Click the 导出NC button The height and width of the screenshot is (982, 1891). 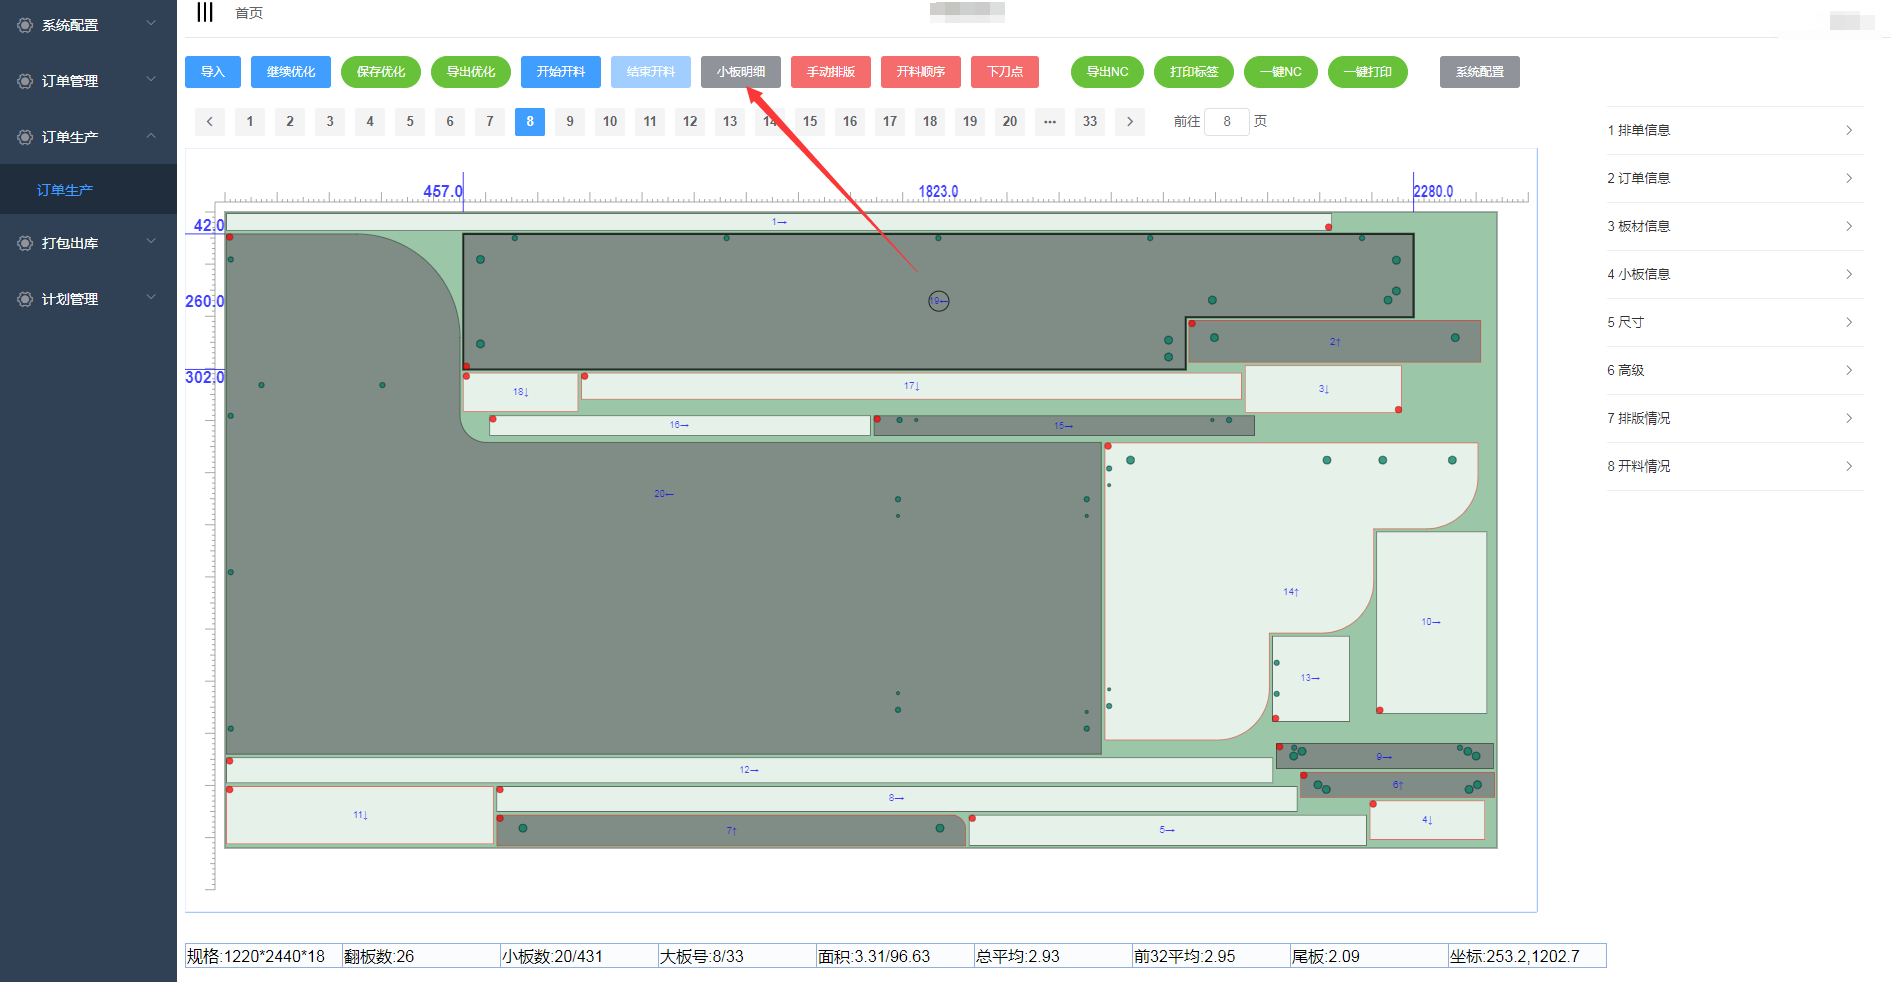point(1107,72)
